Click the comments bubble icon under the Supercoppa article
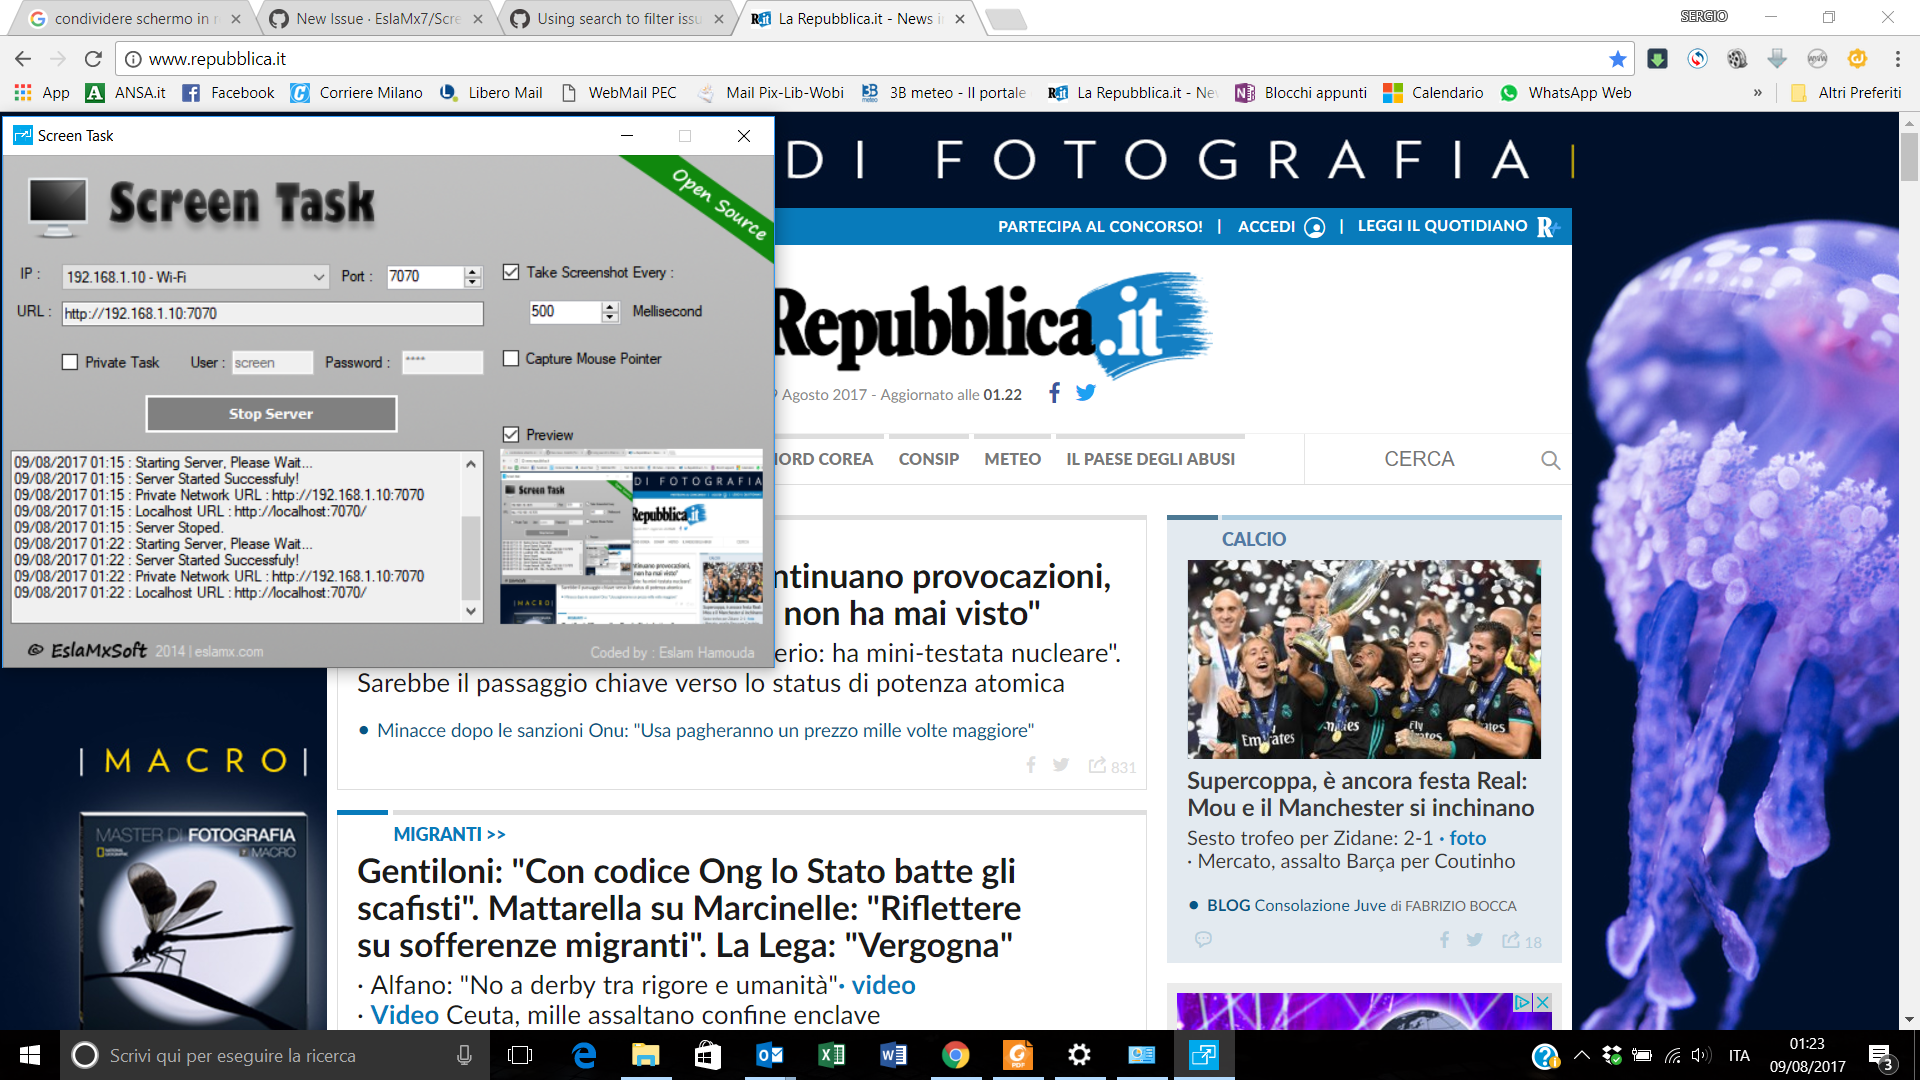Image resolution: width=1920 pixels, height=1080 pixels. [1203, 940]
